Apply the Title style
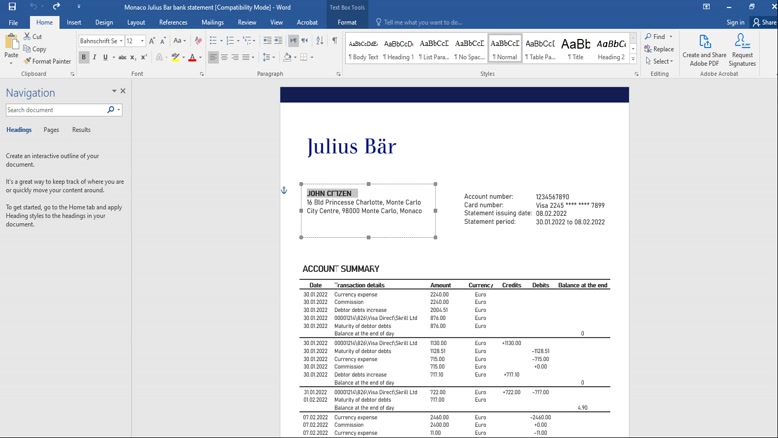 pyautogui.click(x=576, y=49)
